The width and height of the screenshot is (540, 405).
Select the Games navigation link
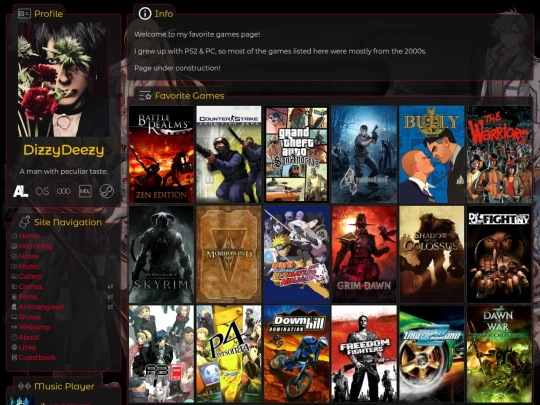[x=31, y=287]
